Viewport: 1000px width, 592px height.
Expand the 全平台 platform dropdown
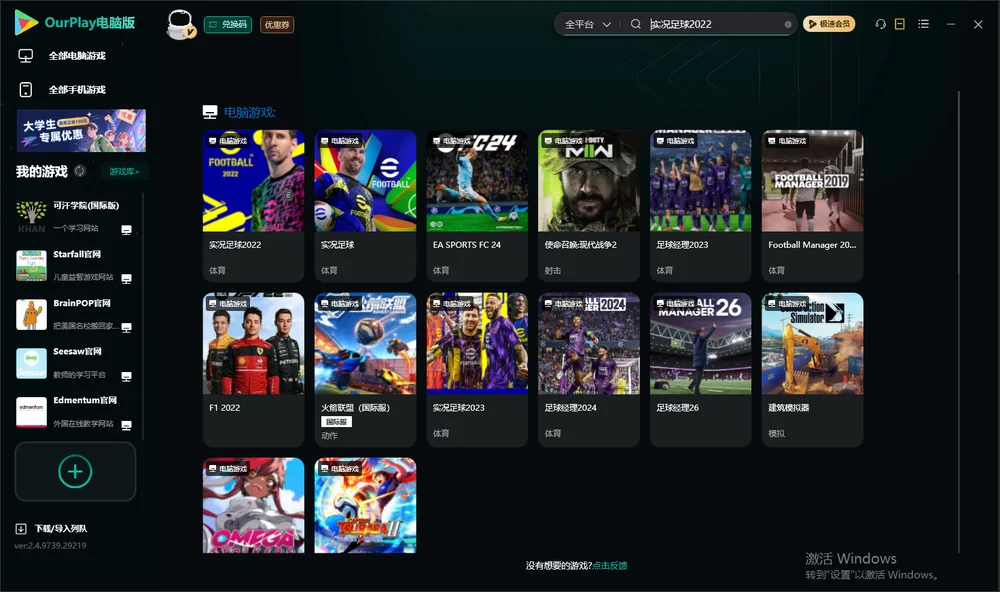[587, 24]
